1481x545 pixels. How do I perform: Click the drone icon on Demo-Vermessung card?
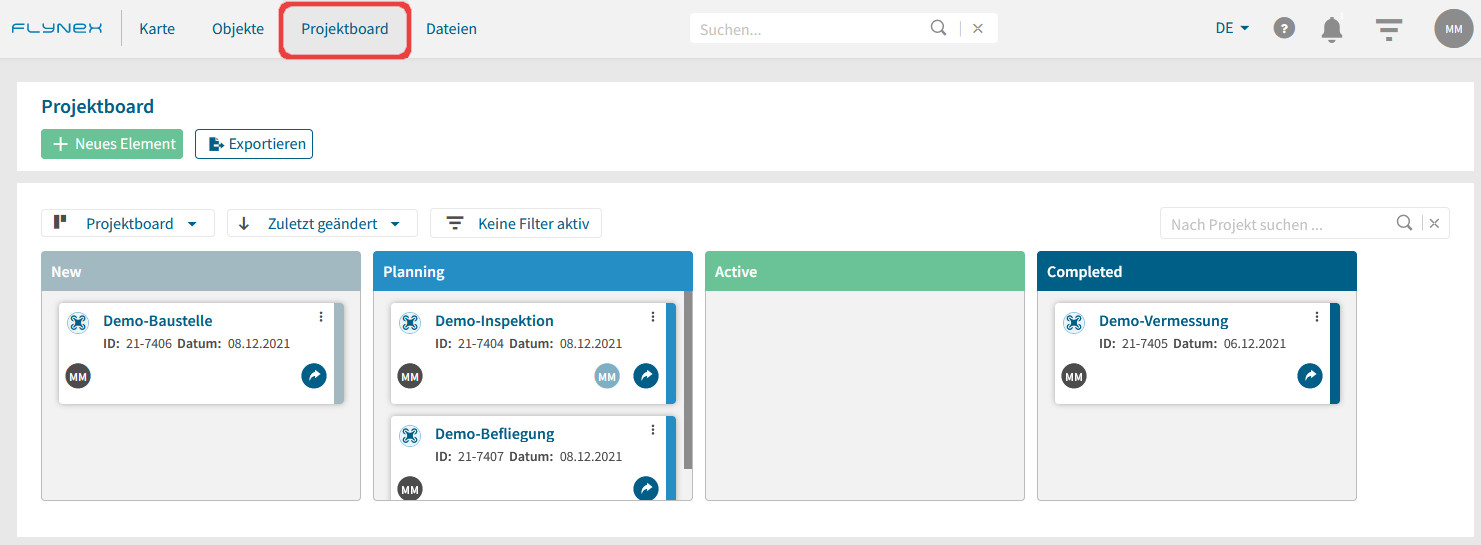pos(1074,322)
